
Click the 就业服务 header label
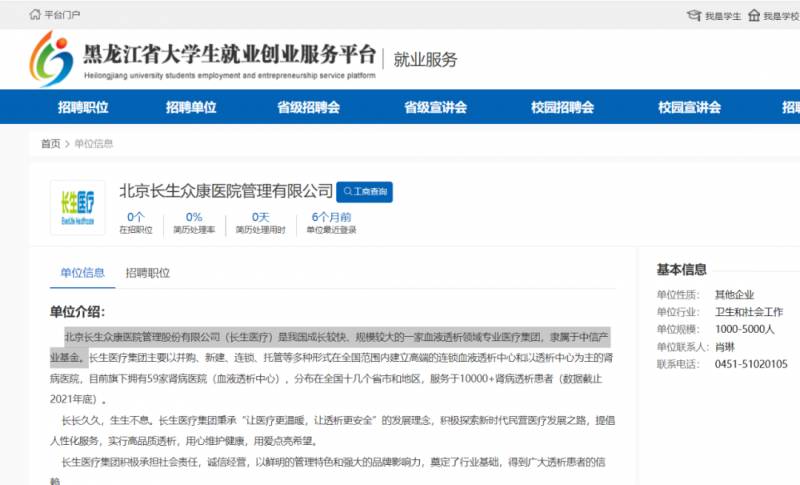click(425, 60)
